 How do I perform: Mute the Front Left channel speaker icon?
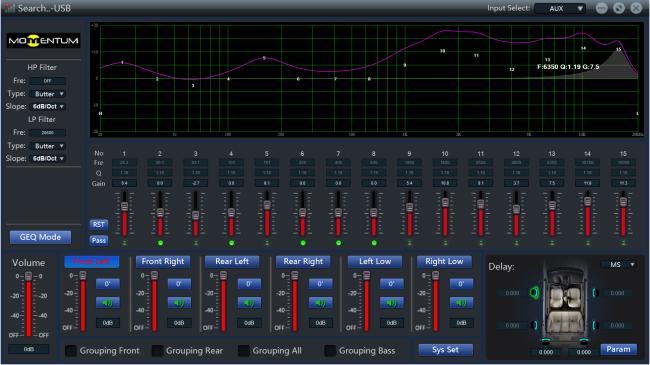(x=107, y=303)
